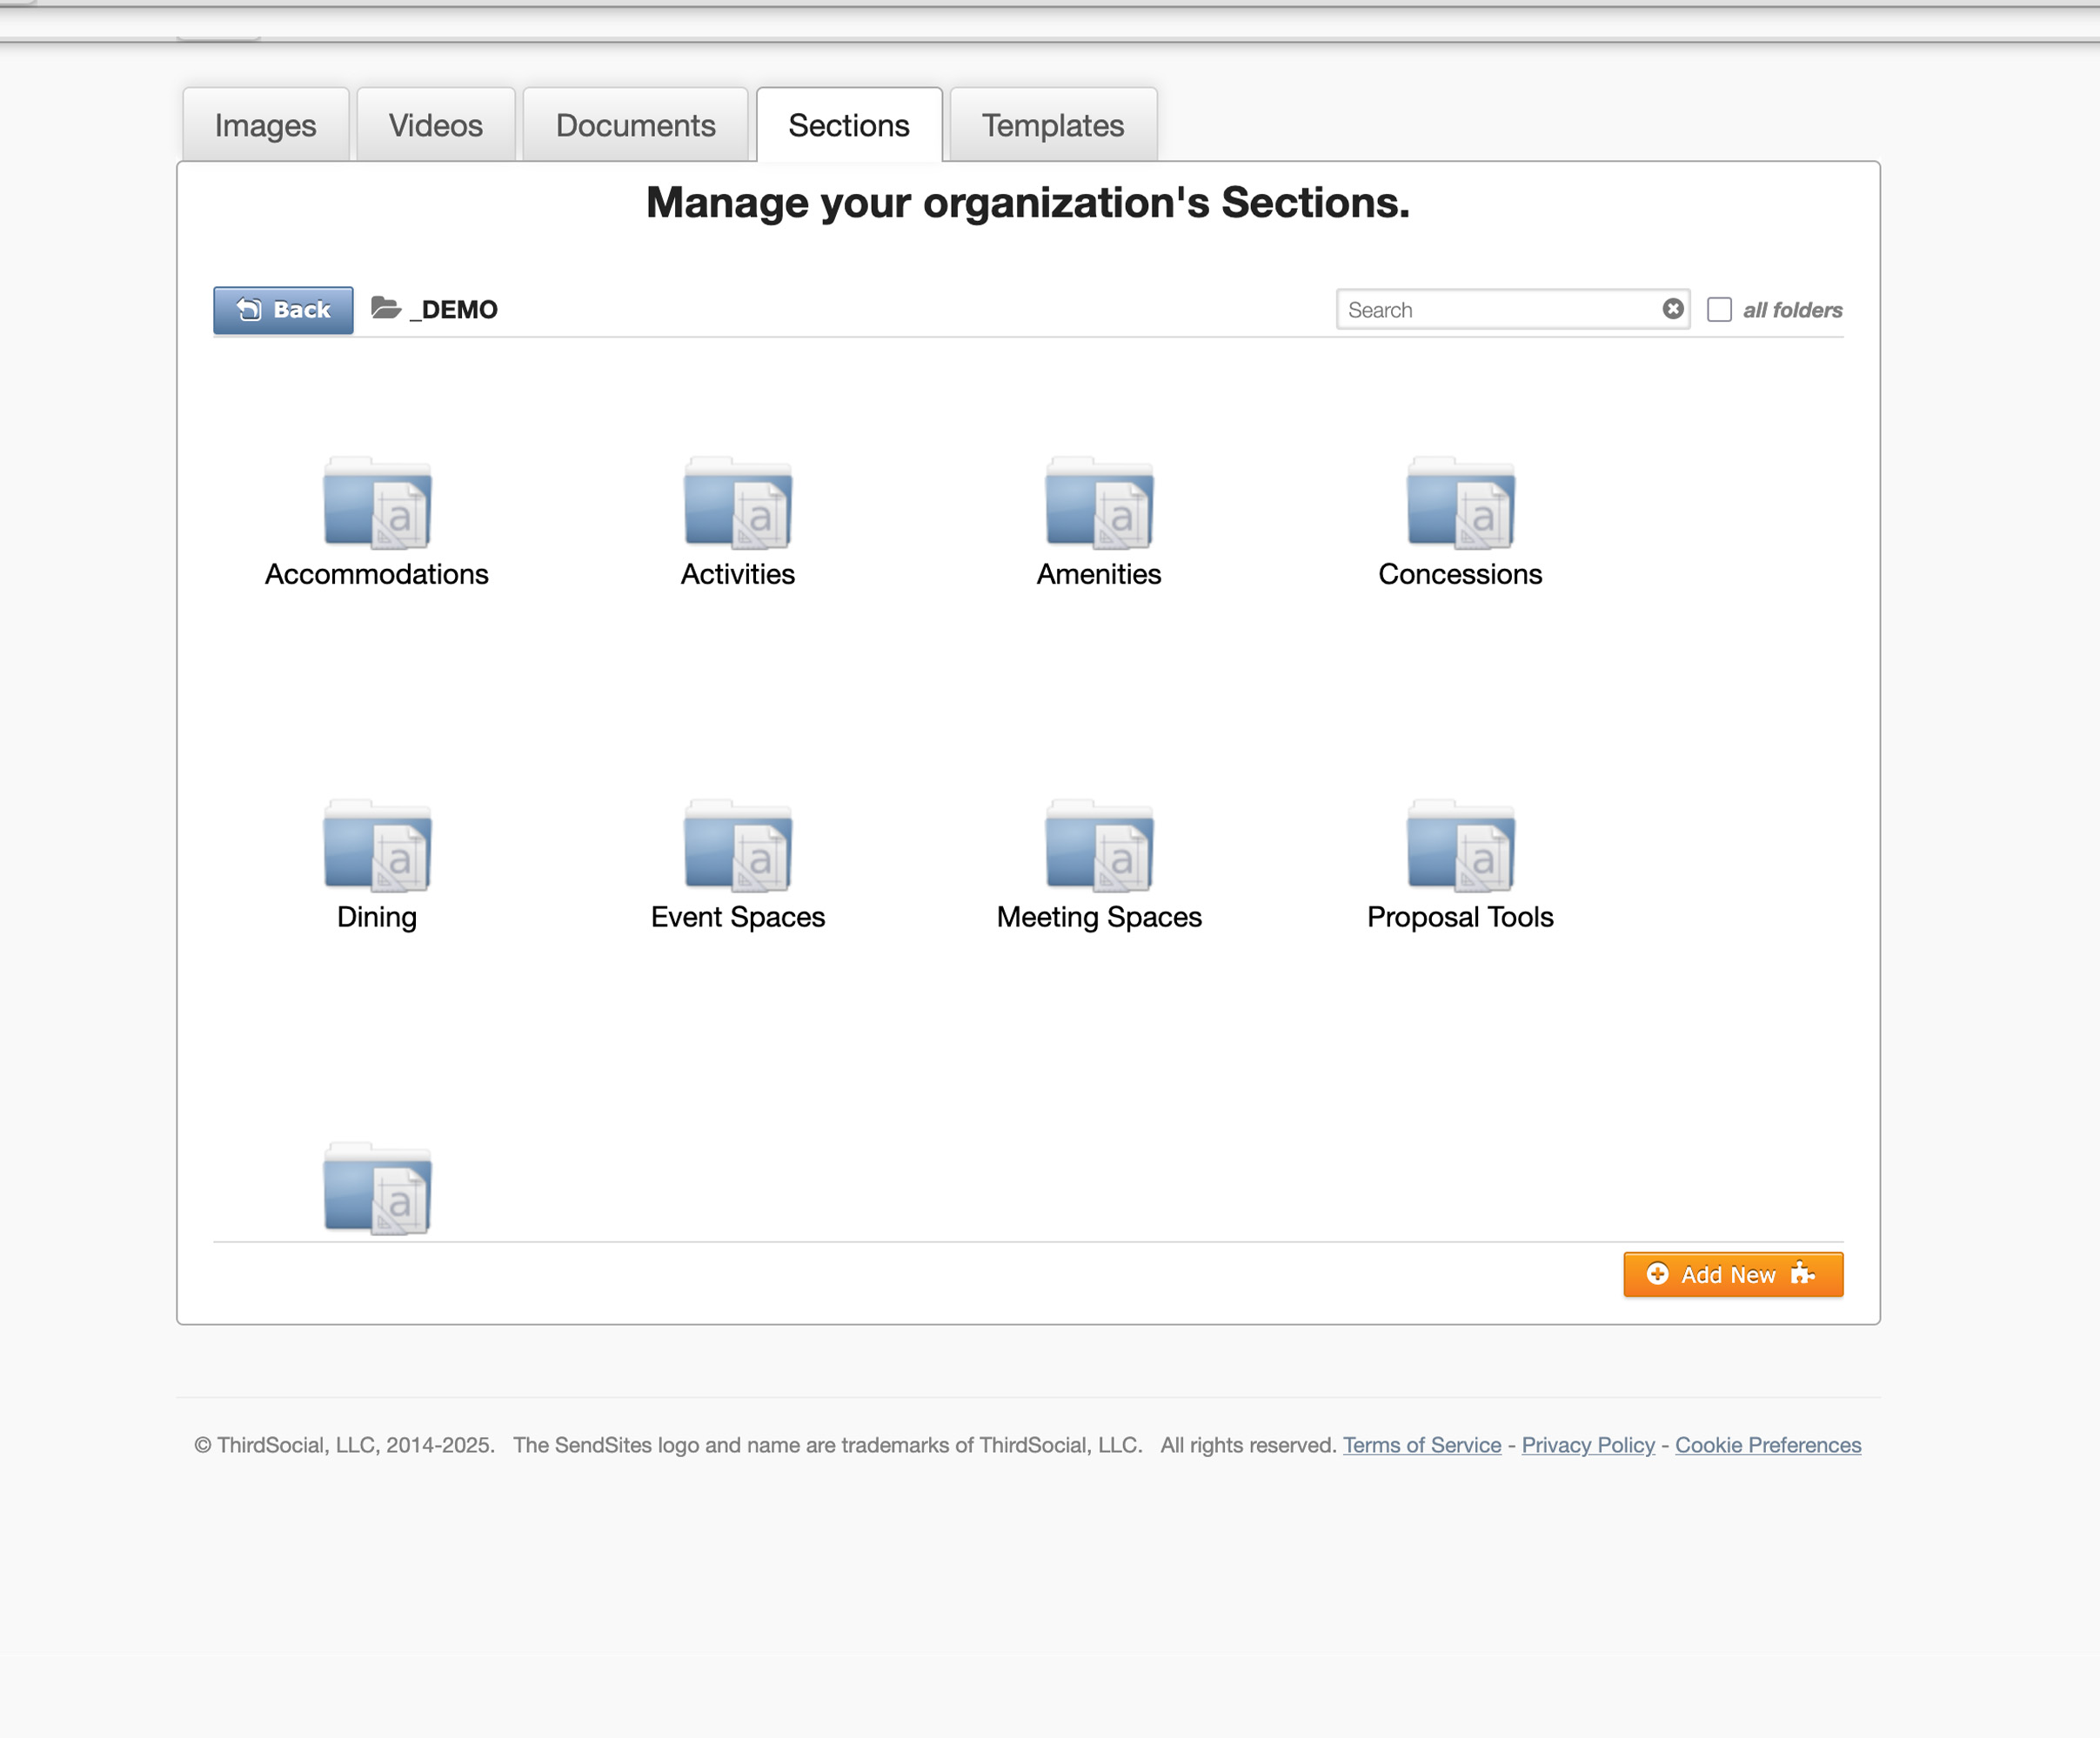This screenshot has height=1738, width=2100.
Task: Open the Accommodations folder icon
Action: click(377, 504)
